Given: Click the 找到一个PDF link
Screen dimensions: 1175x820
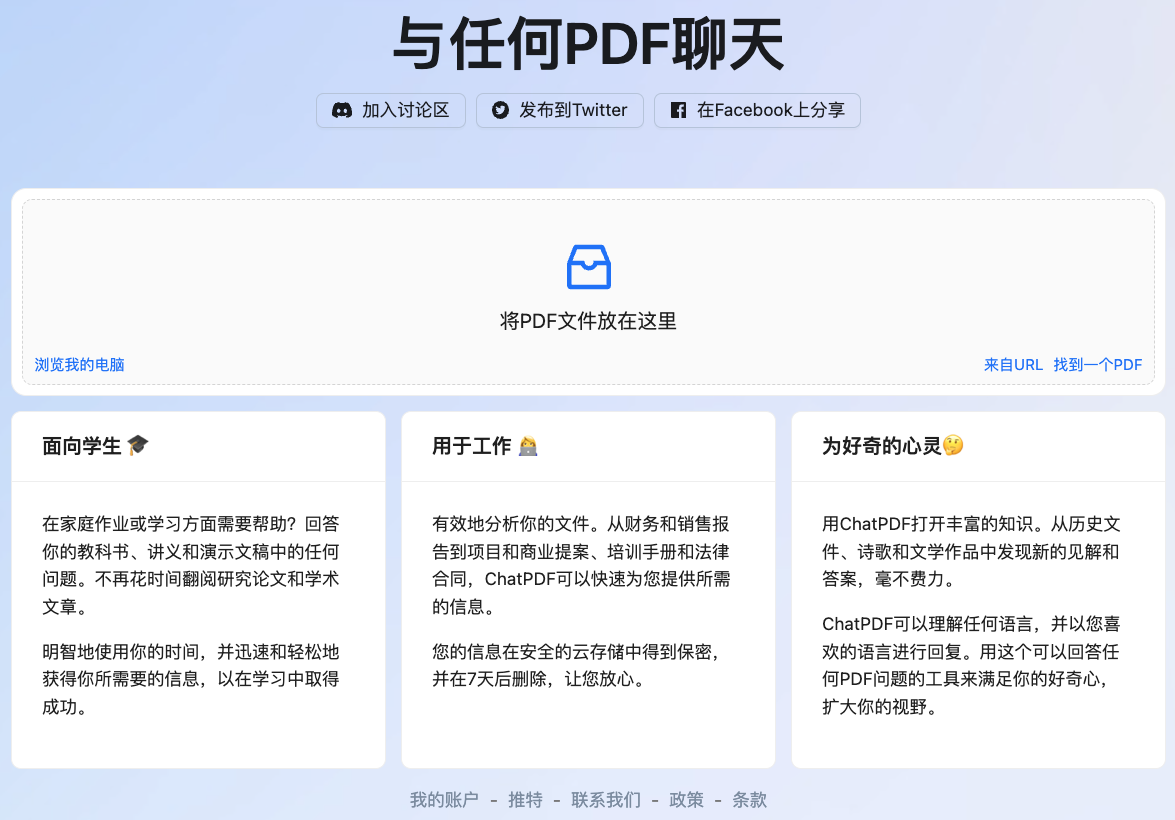Looking at the screenshot, I should [x=1097, y=365].
